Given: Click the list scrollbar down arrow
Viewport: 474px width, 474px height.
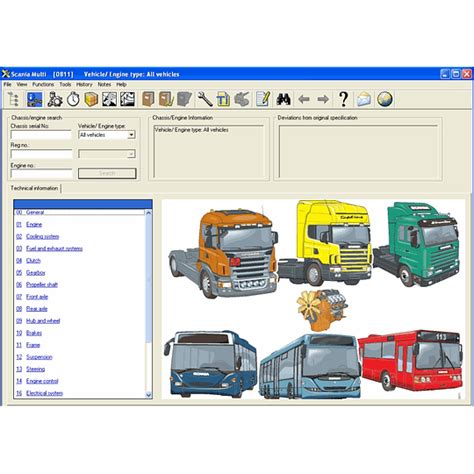Looking at the screenshot, I should coord(149,395).
